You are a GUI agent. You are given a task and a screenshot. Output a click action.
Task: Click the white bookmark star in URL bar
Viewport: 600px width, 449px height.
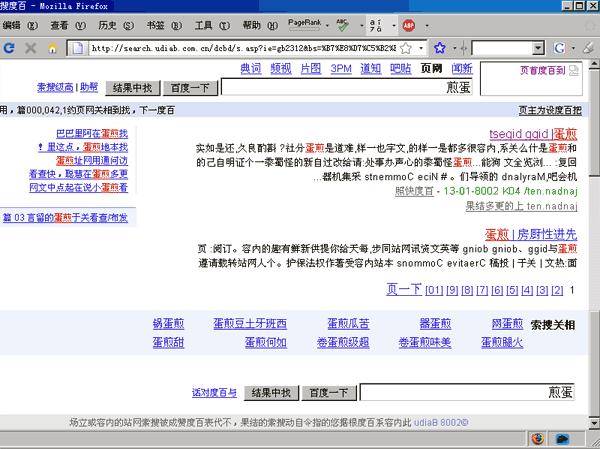(406, 48)
